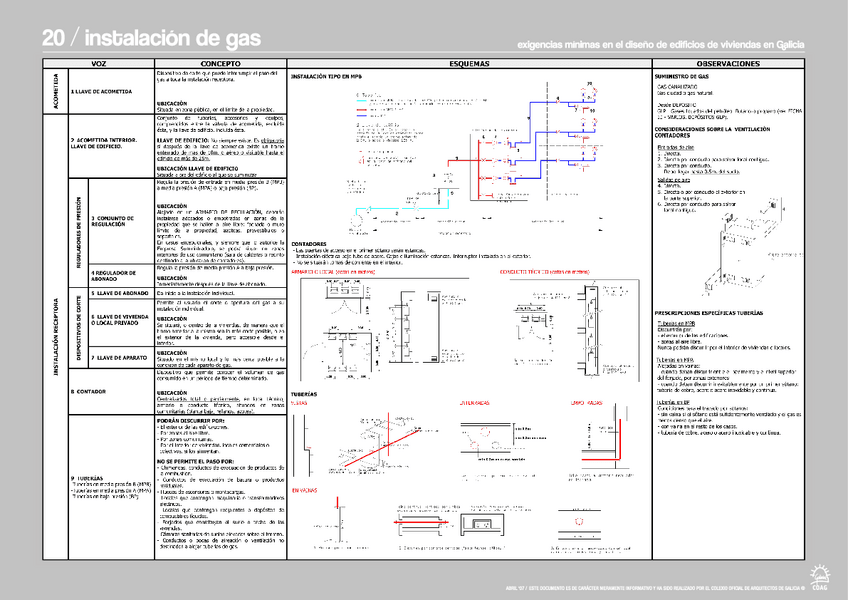
Task: Select the "ESQUEMAS" column header
Action: coord(469,64)
